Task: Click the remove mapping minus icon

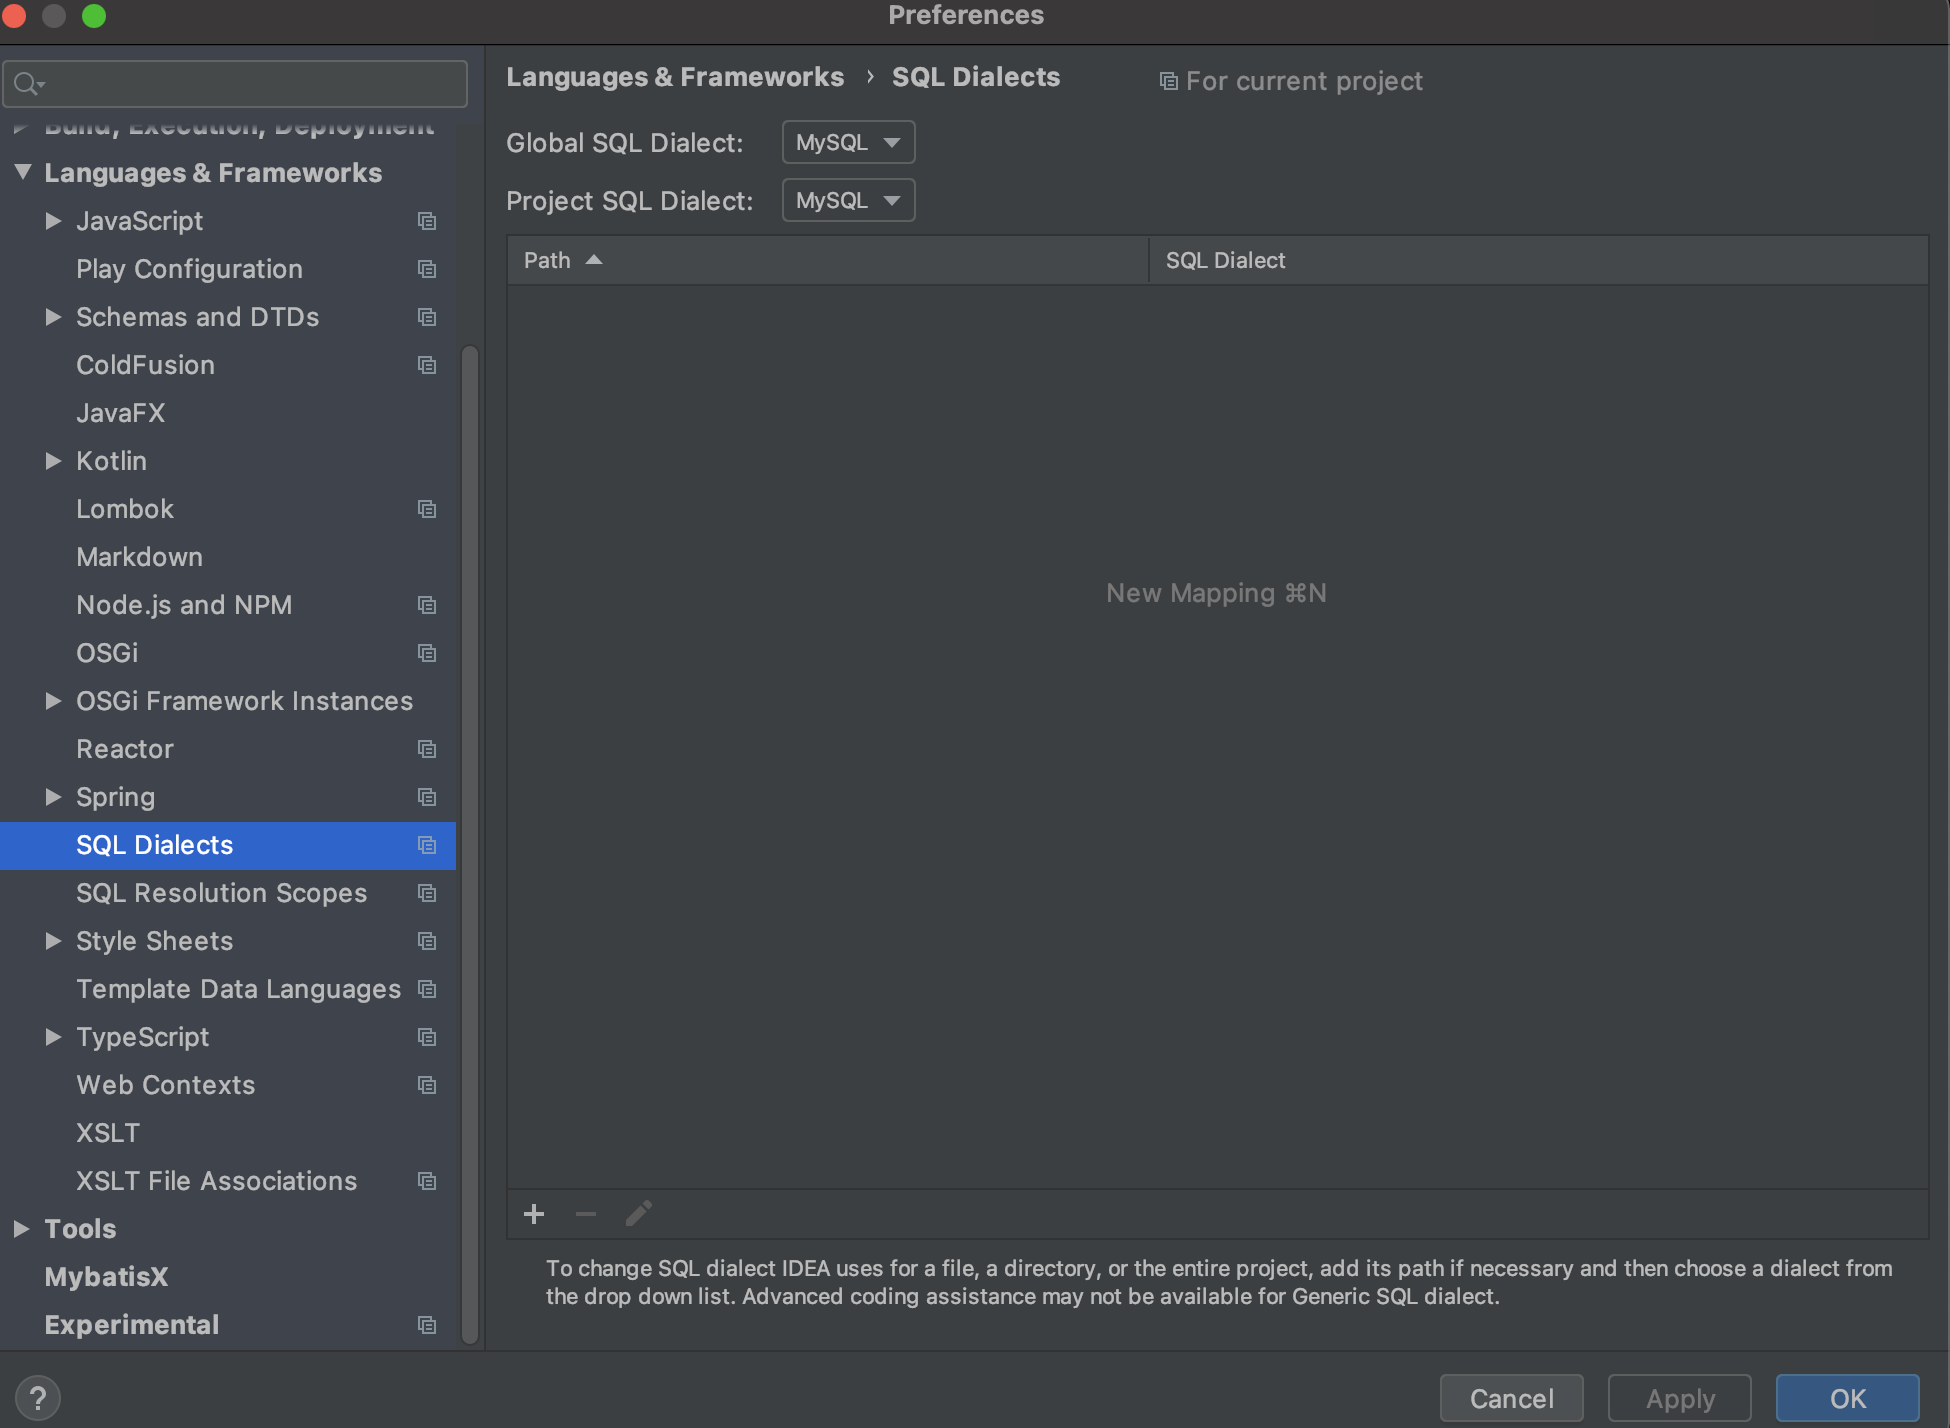Action: (x=586, y=1214)
